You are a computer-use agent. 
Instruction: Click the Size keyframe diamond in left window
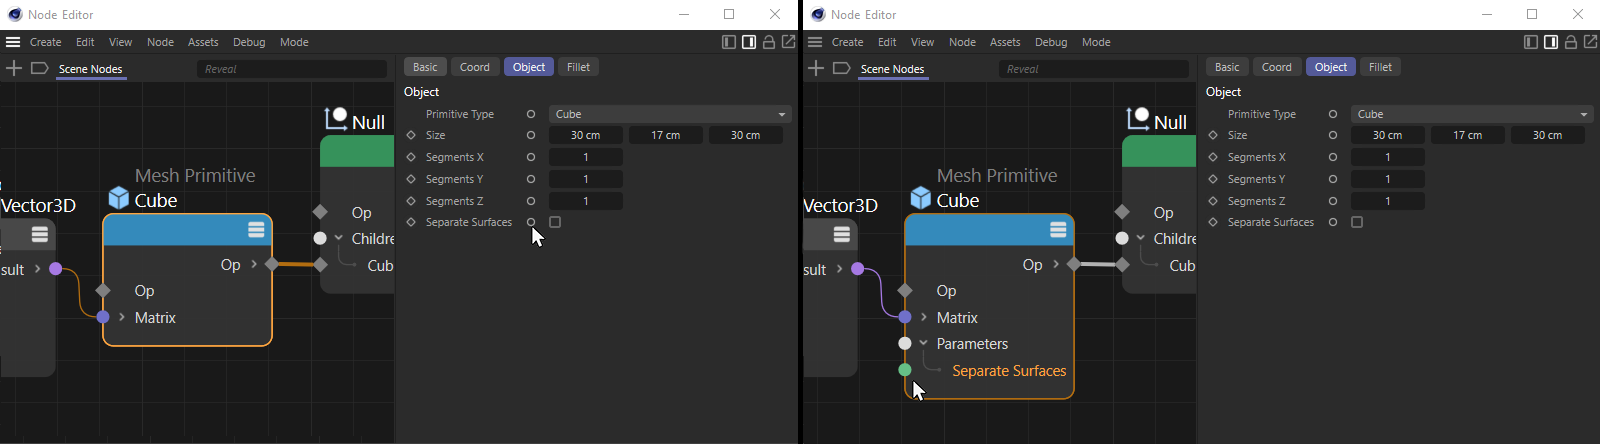411,135
